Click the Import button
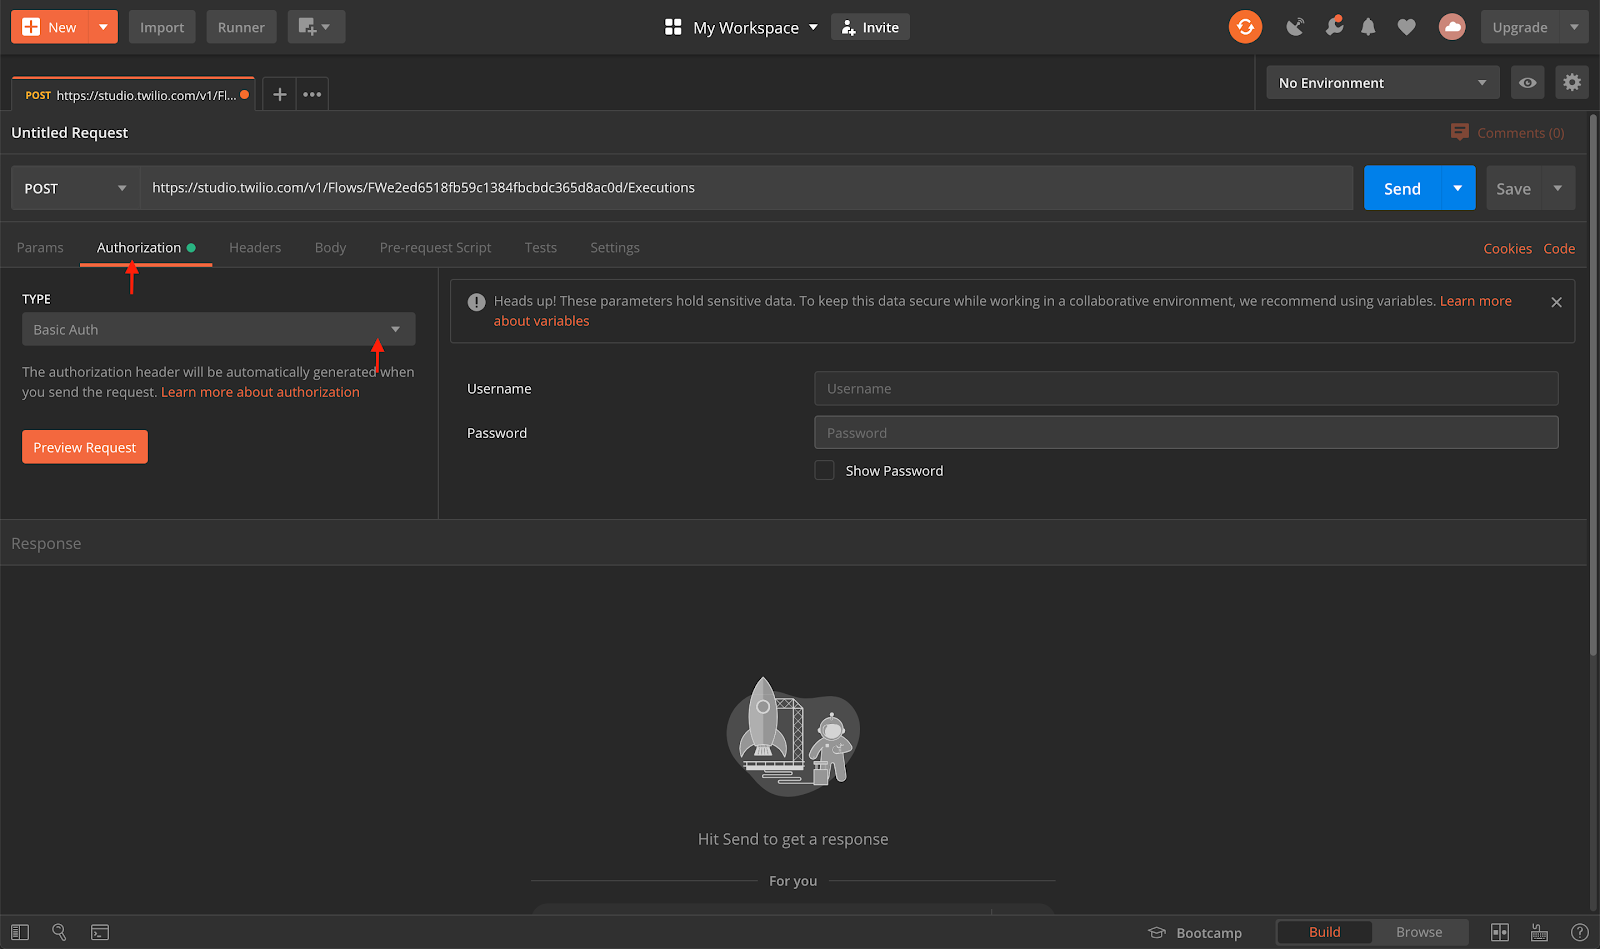Viewport: 1600px width, 949px height. tap(162, 27)
